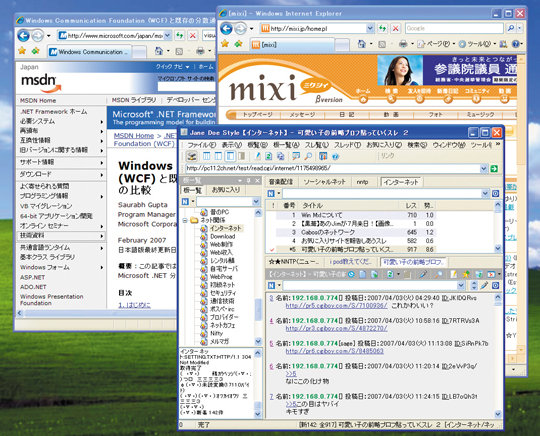This screenshot has height=436, width=540.
Task: Click the Home icon in the MSDN browser command bar
Action: [158, 51]
